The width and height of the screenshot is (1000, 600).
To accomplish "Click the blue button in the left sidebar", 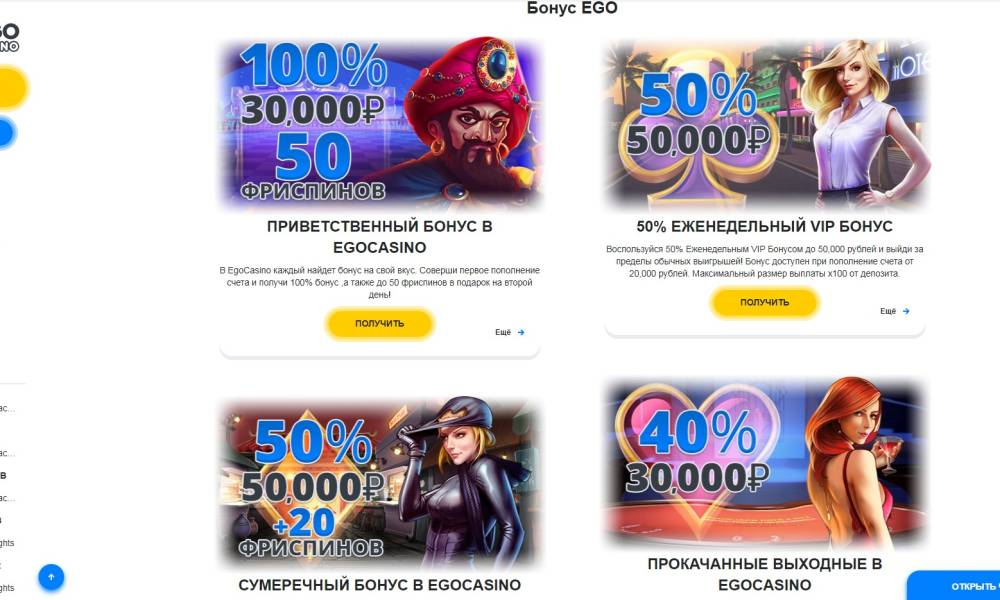I will tap(7, 133).
